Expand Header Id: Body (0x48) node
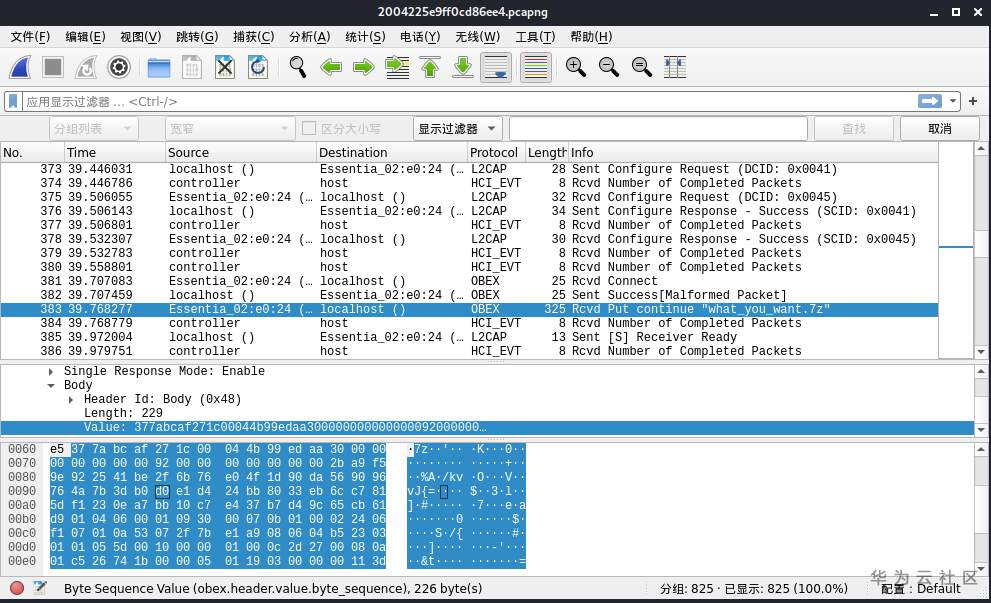991x603 pixels. coord(71,399)
